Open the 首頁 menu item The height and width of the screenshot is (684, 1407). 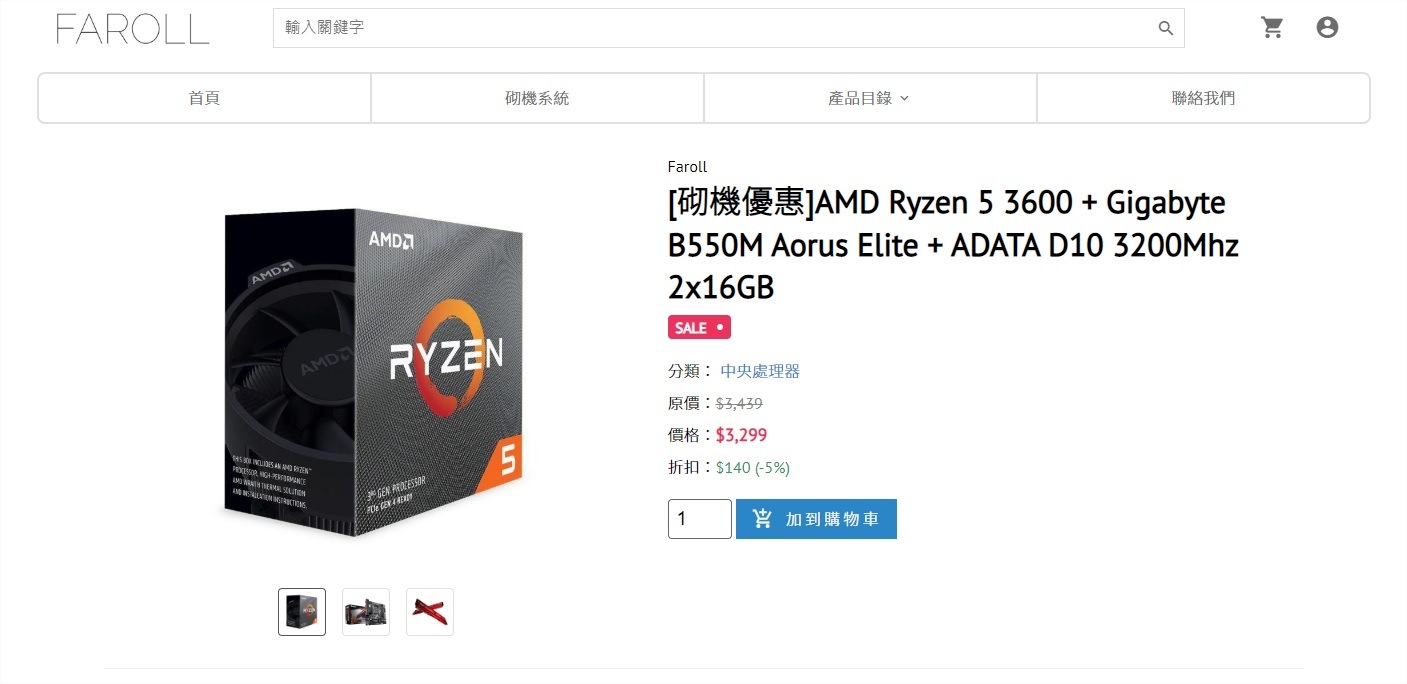204,98
